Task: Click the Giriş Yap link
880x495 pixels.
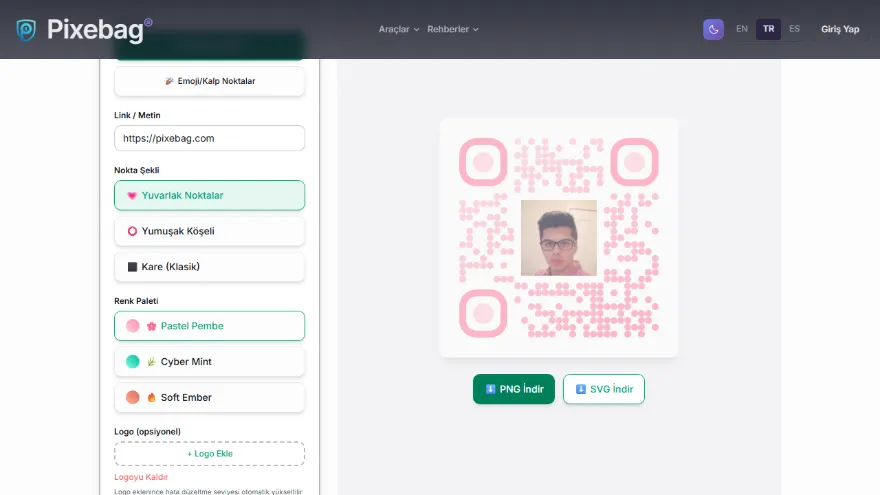Action: [840, 29]
